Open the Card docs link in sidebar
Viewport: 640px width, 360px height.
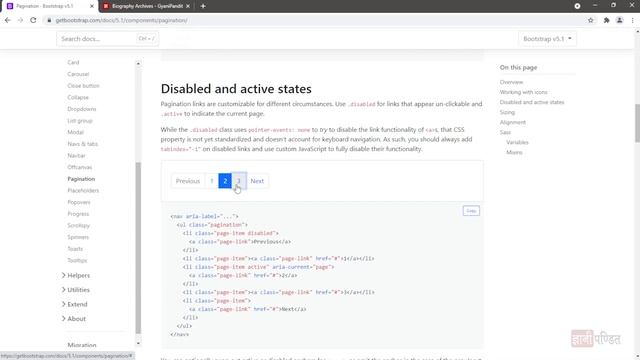pyautogui.click(x=73, y=62)
